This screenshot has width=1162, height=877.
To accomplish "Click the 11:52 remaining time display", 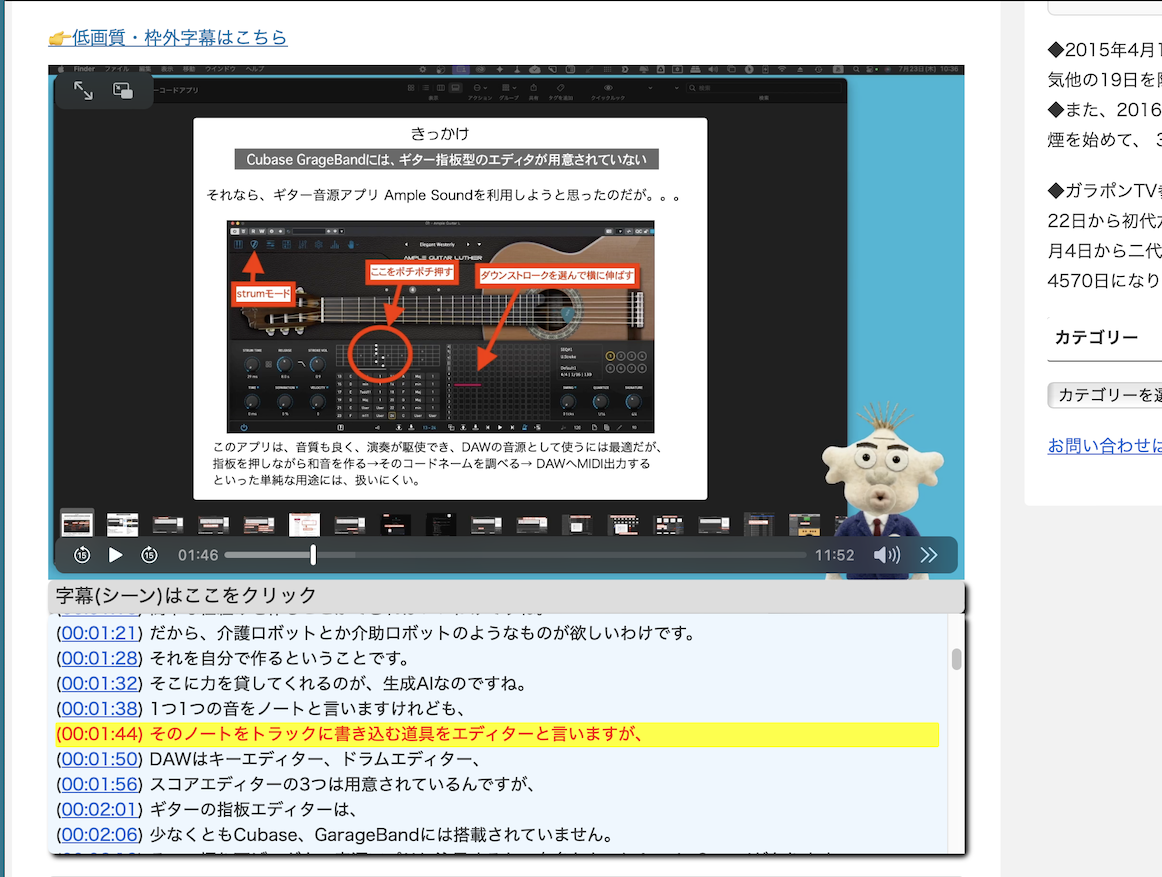I will tap(834, 555).
